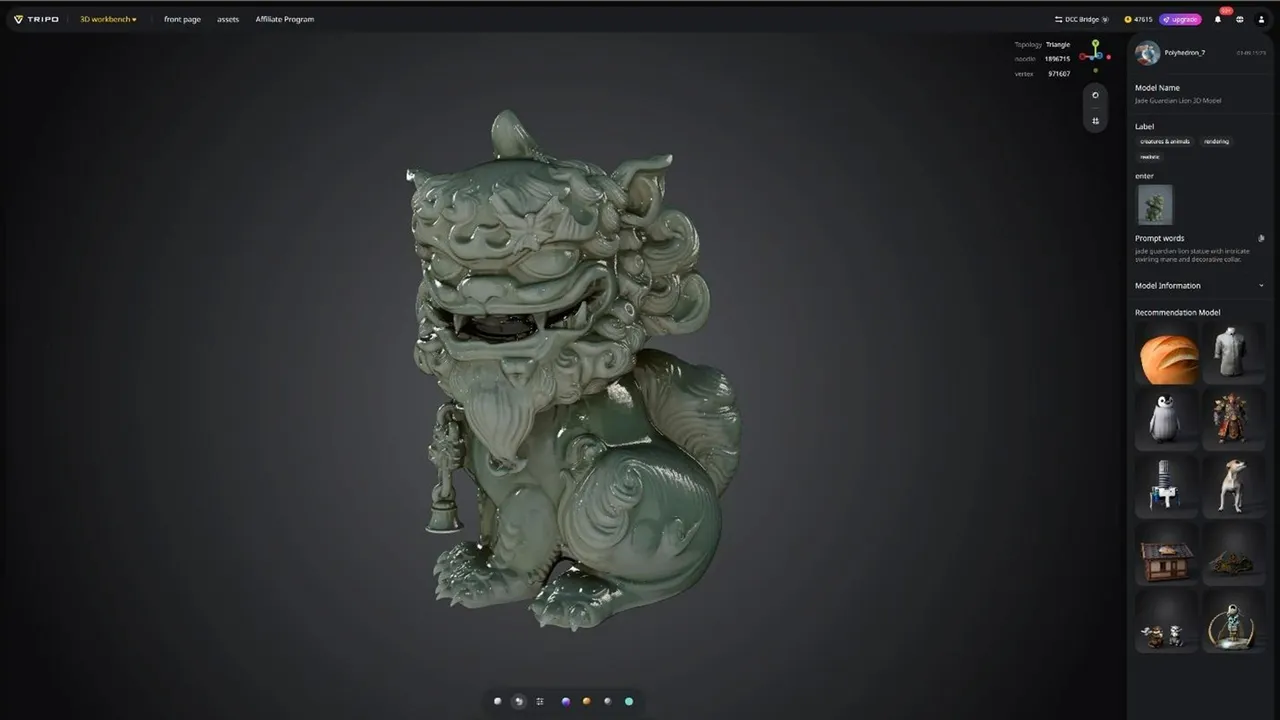This screenshot has width=1280, height=720.
Task: Open the penguin recommendation model
Action: click(1167, 419)
